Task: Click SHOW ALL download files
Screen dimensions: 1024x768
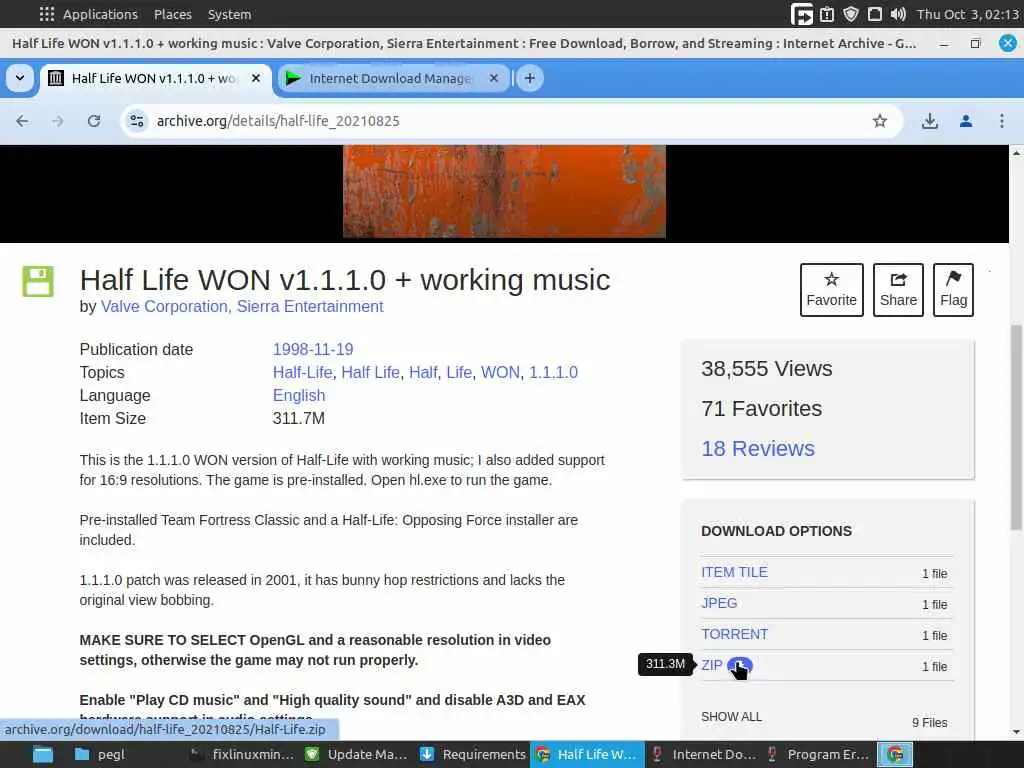Action: click(x=731, y=717)
